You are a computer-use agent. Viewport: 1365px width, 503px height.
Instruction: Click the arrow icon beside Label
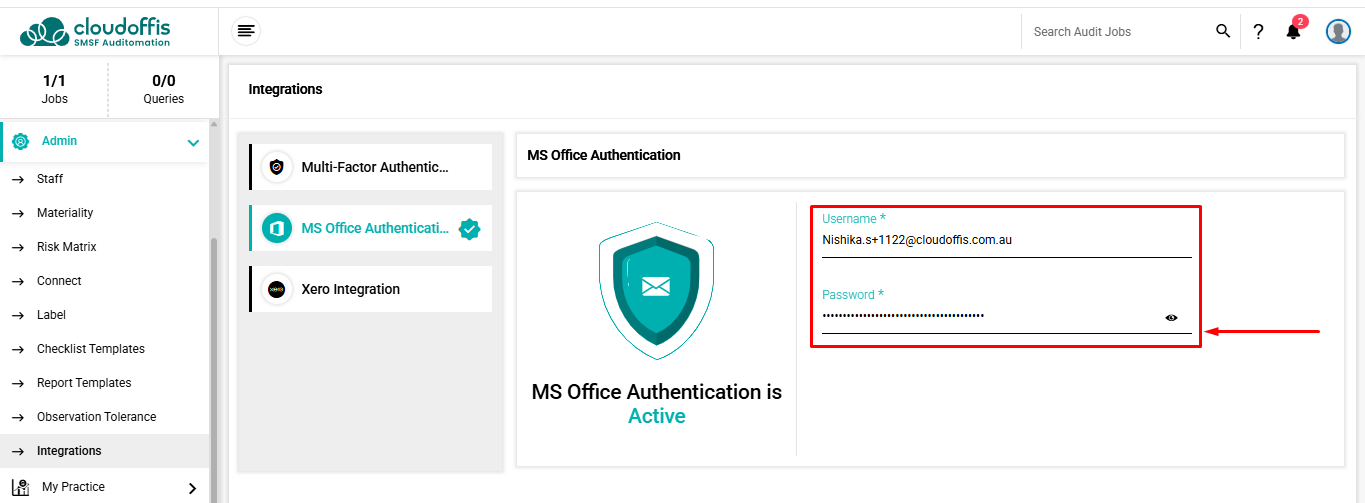click(x=17, y=316)
